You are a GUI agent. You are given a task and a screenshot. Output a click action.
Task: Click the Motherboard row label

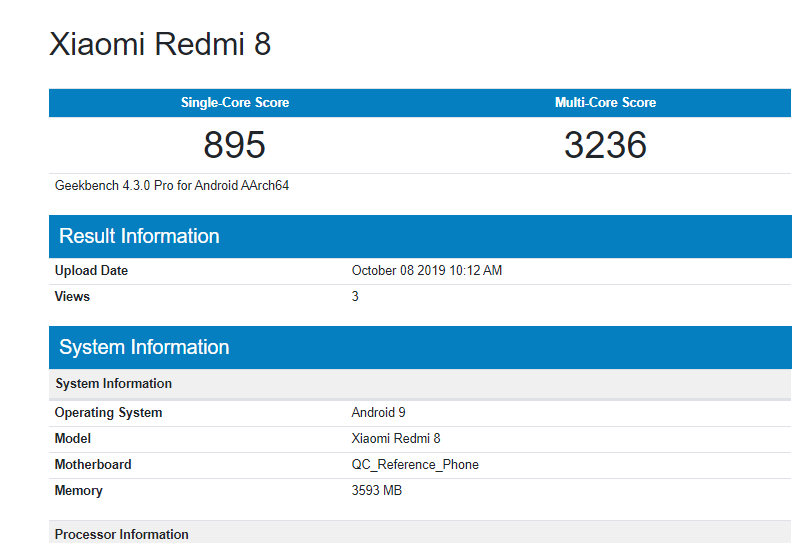[x=93, y=465]
